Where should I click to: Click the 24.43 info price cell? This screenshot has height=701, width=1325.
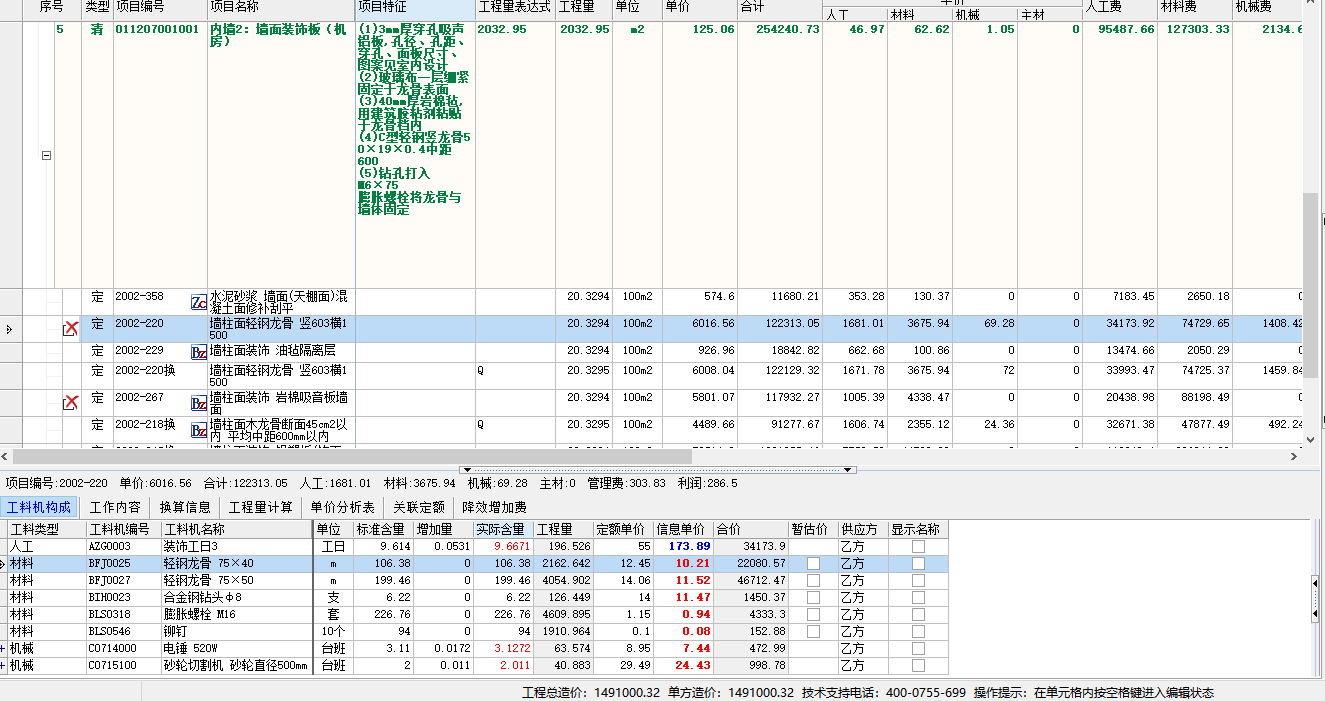[x=683, y=665]
